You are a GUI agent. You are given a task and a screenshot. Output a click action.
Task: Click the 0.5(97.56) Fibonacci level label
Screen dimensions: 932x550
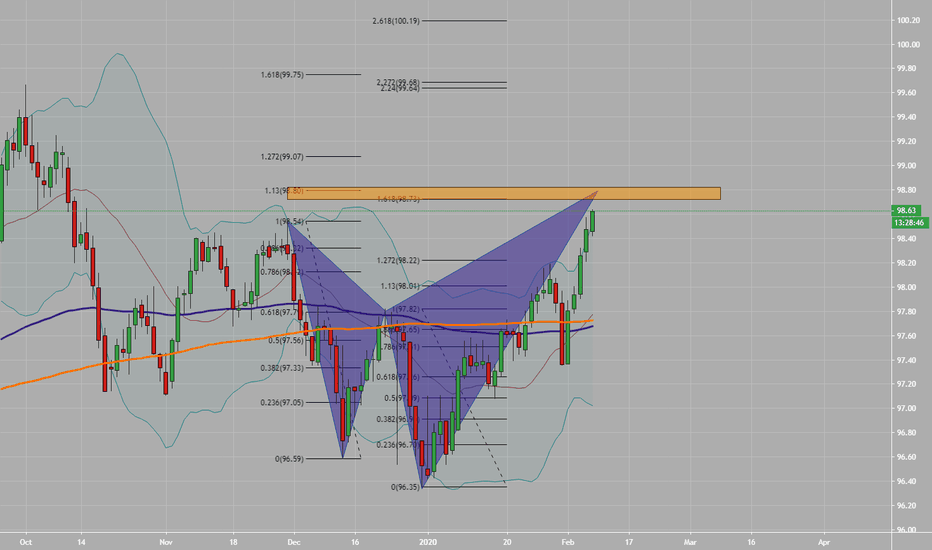tap(286, 341)
